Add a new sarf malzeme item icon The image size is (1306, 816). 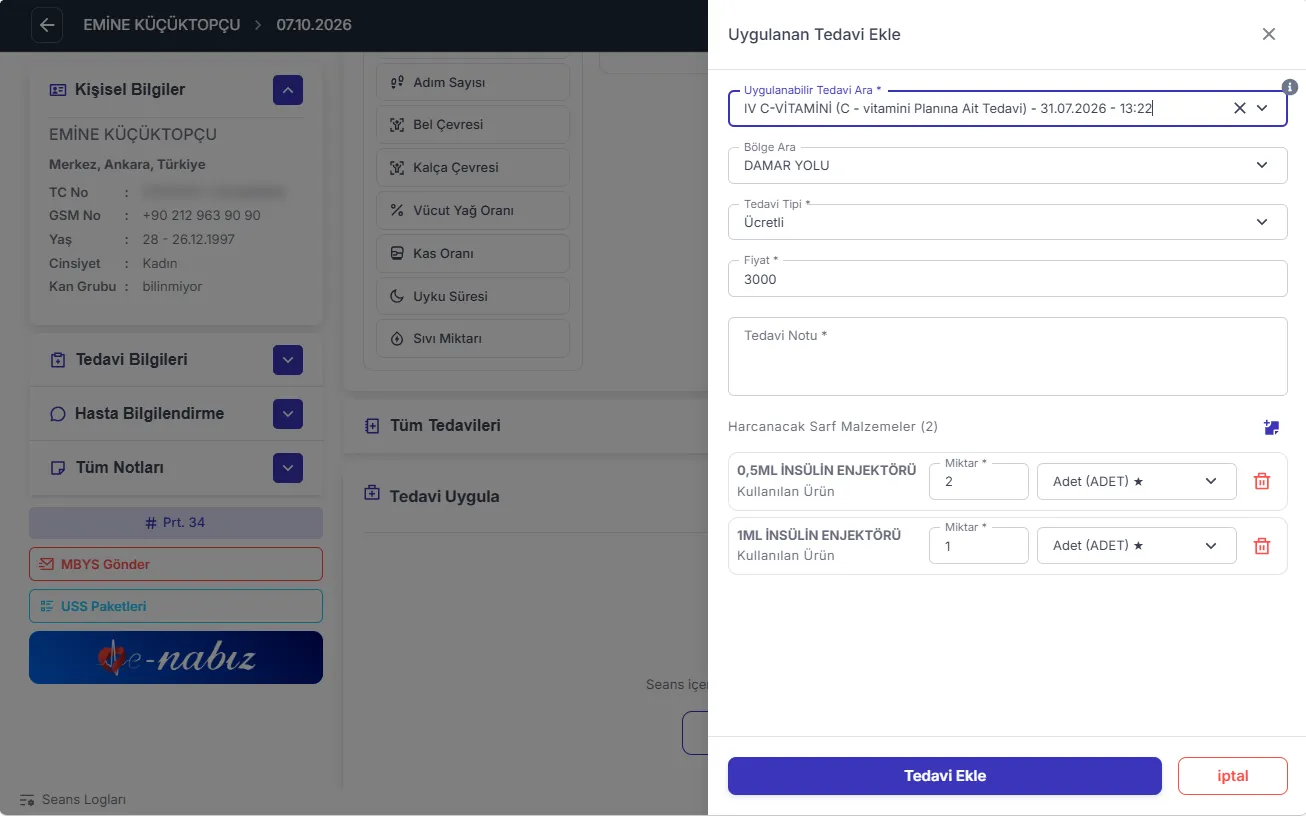tap(1271, 427)
